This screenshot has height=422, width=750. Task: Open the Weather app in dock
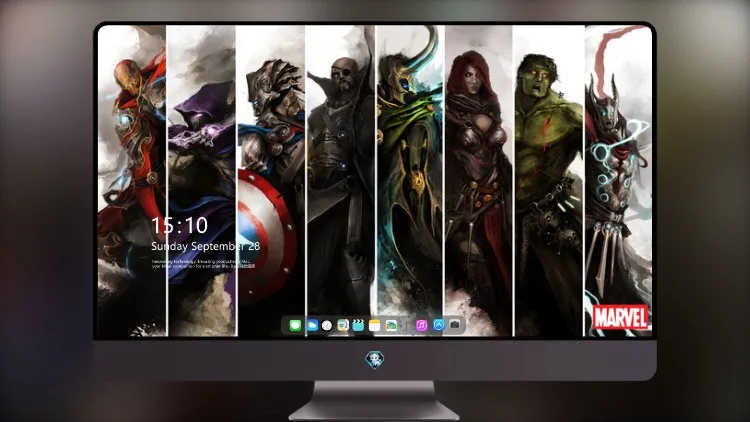312,325
